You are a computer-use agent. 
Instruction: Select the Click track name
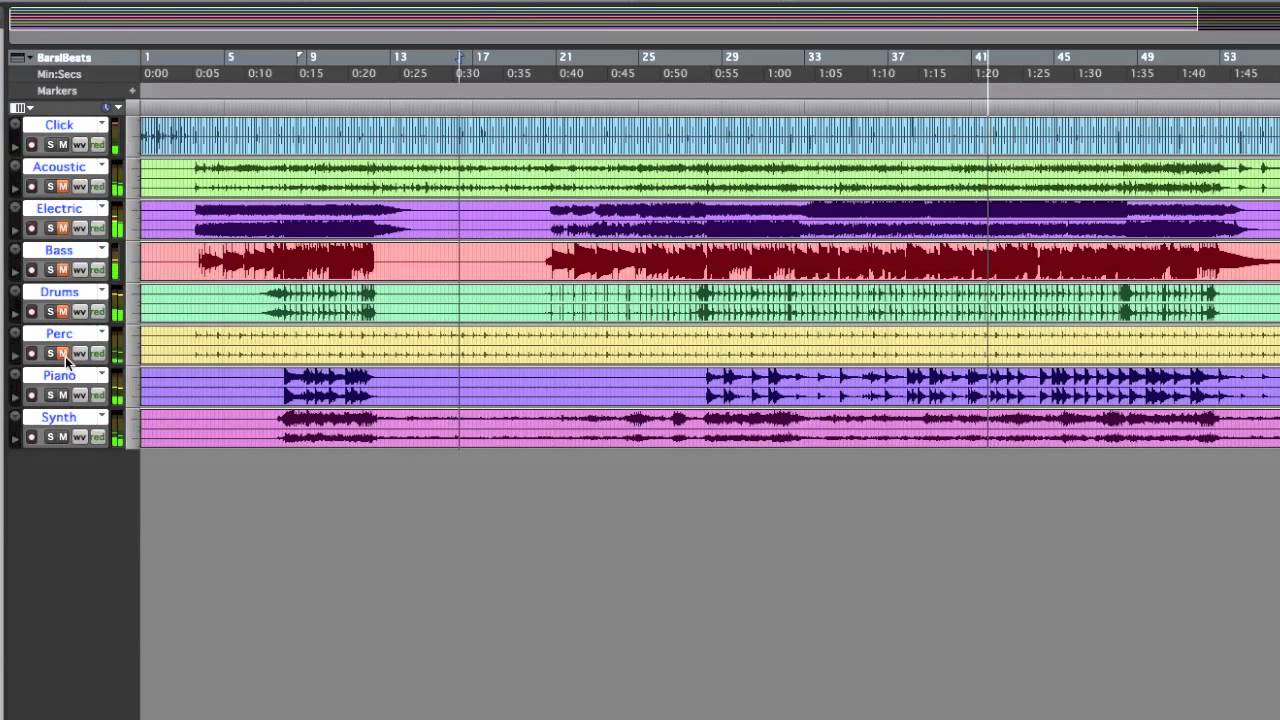coord(59,124)
